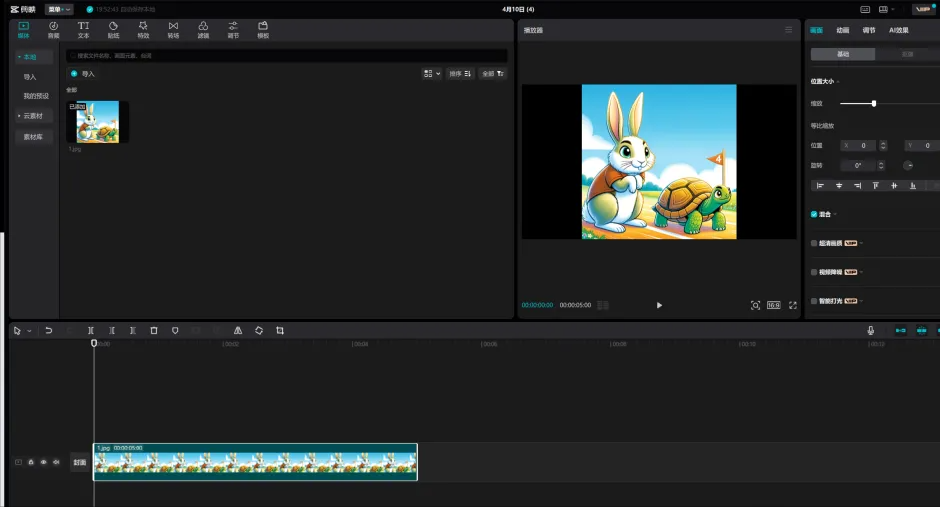This screenshot has height=507, width=940.
Task: Click the undo arrow in timeline toolbar
Action: [48, 330]
